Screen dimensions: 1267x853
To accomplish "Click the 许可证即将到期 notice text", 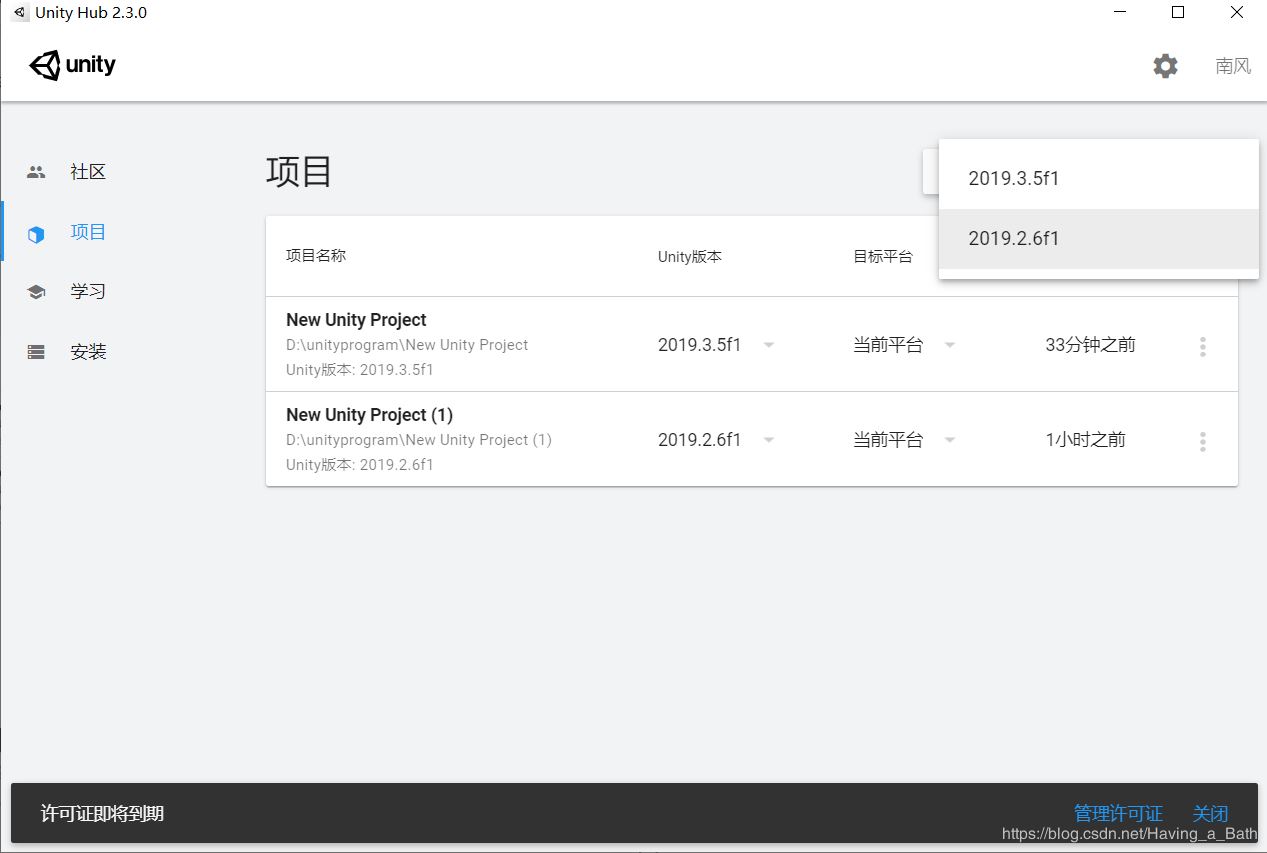I will (102, 814).
